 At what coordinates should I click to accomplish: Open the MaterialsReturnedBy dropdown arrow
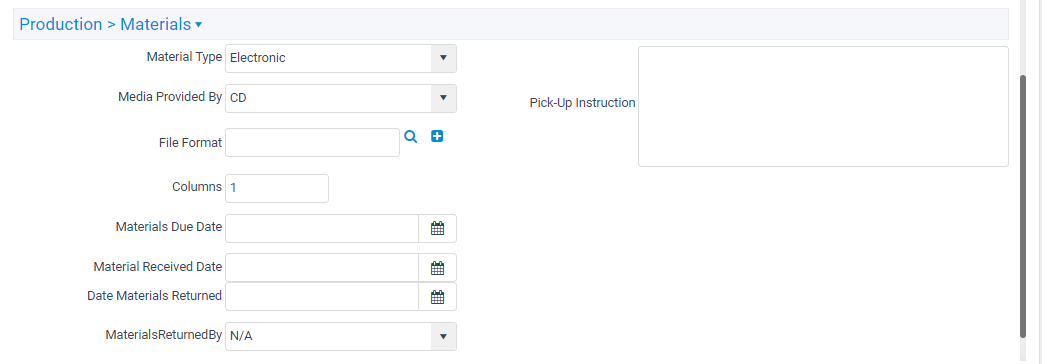(x=443, y=337)
